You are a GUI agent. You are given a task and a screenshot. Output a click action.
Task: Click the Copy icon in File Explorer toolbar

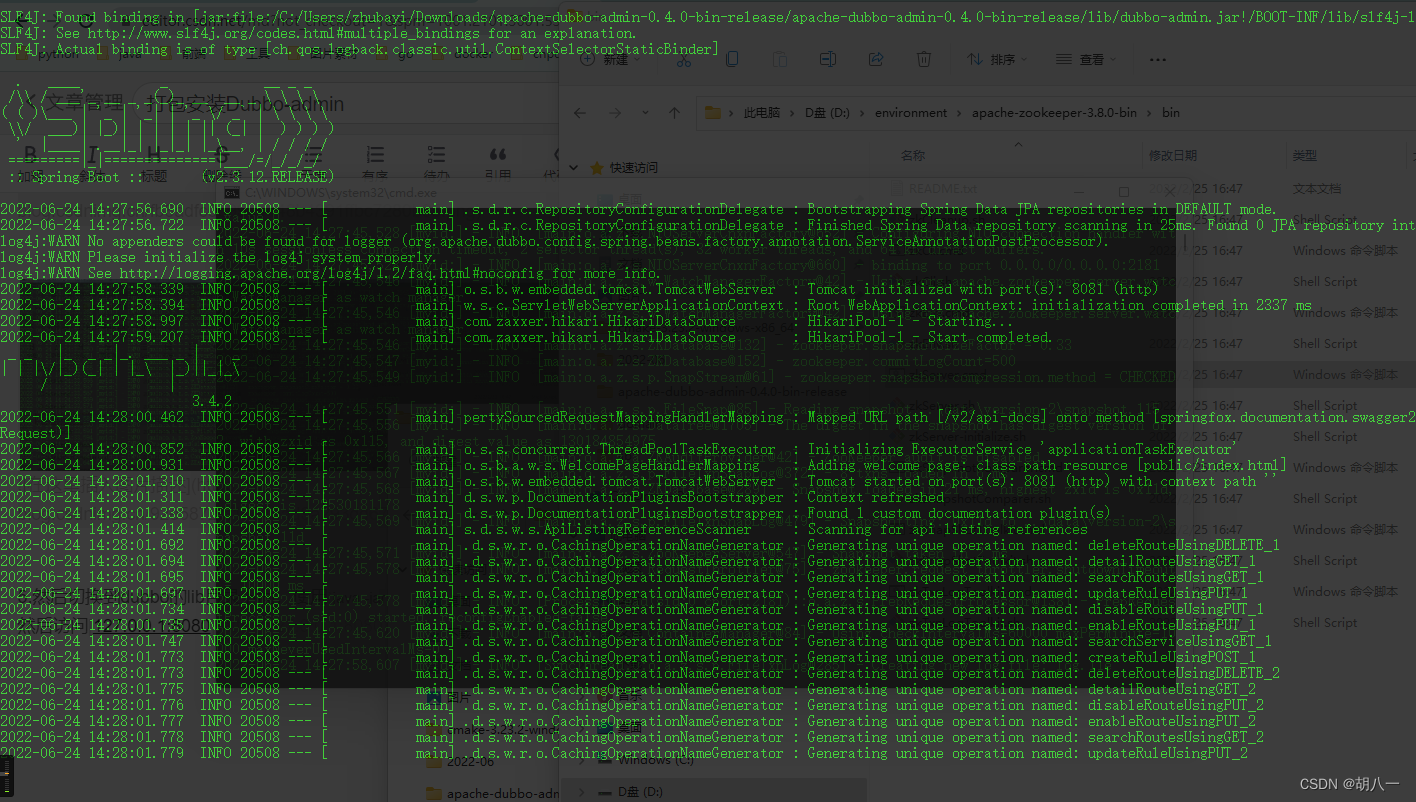pyautogui.click(x=731, y=60)
